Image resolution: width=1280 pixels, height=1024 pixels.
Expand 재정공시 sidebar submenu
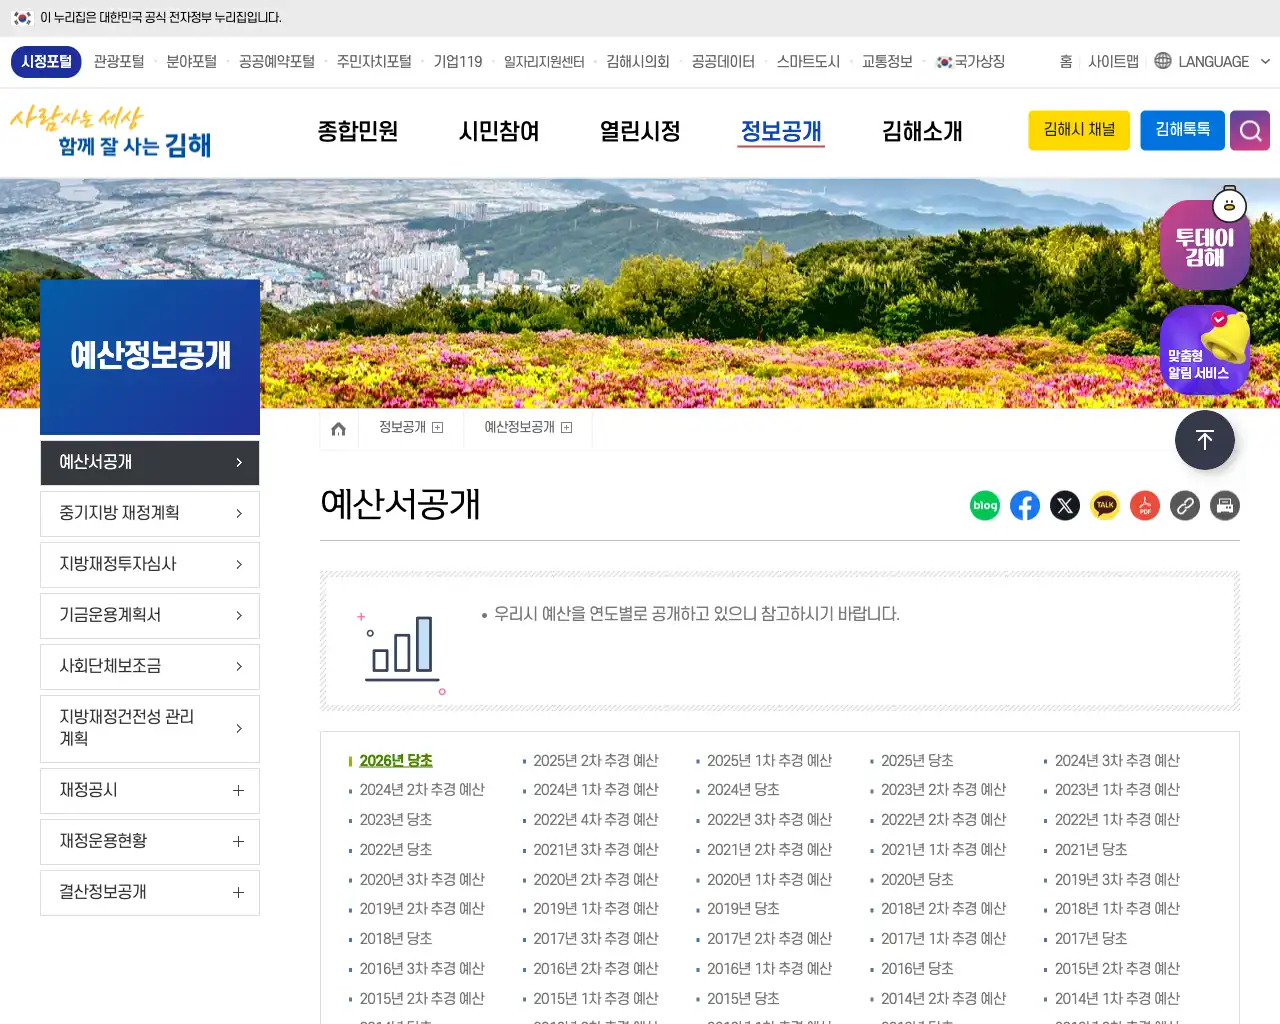[238, 790]
